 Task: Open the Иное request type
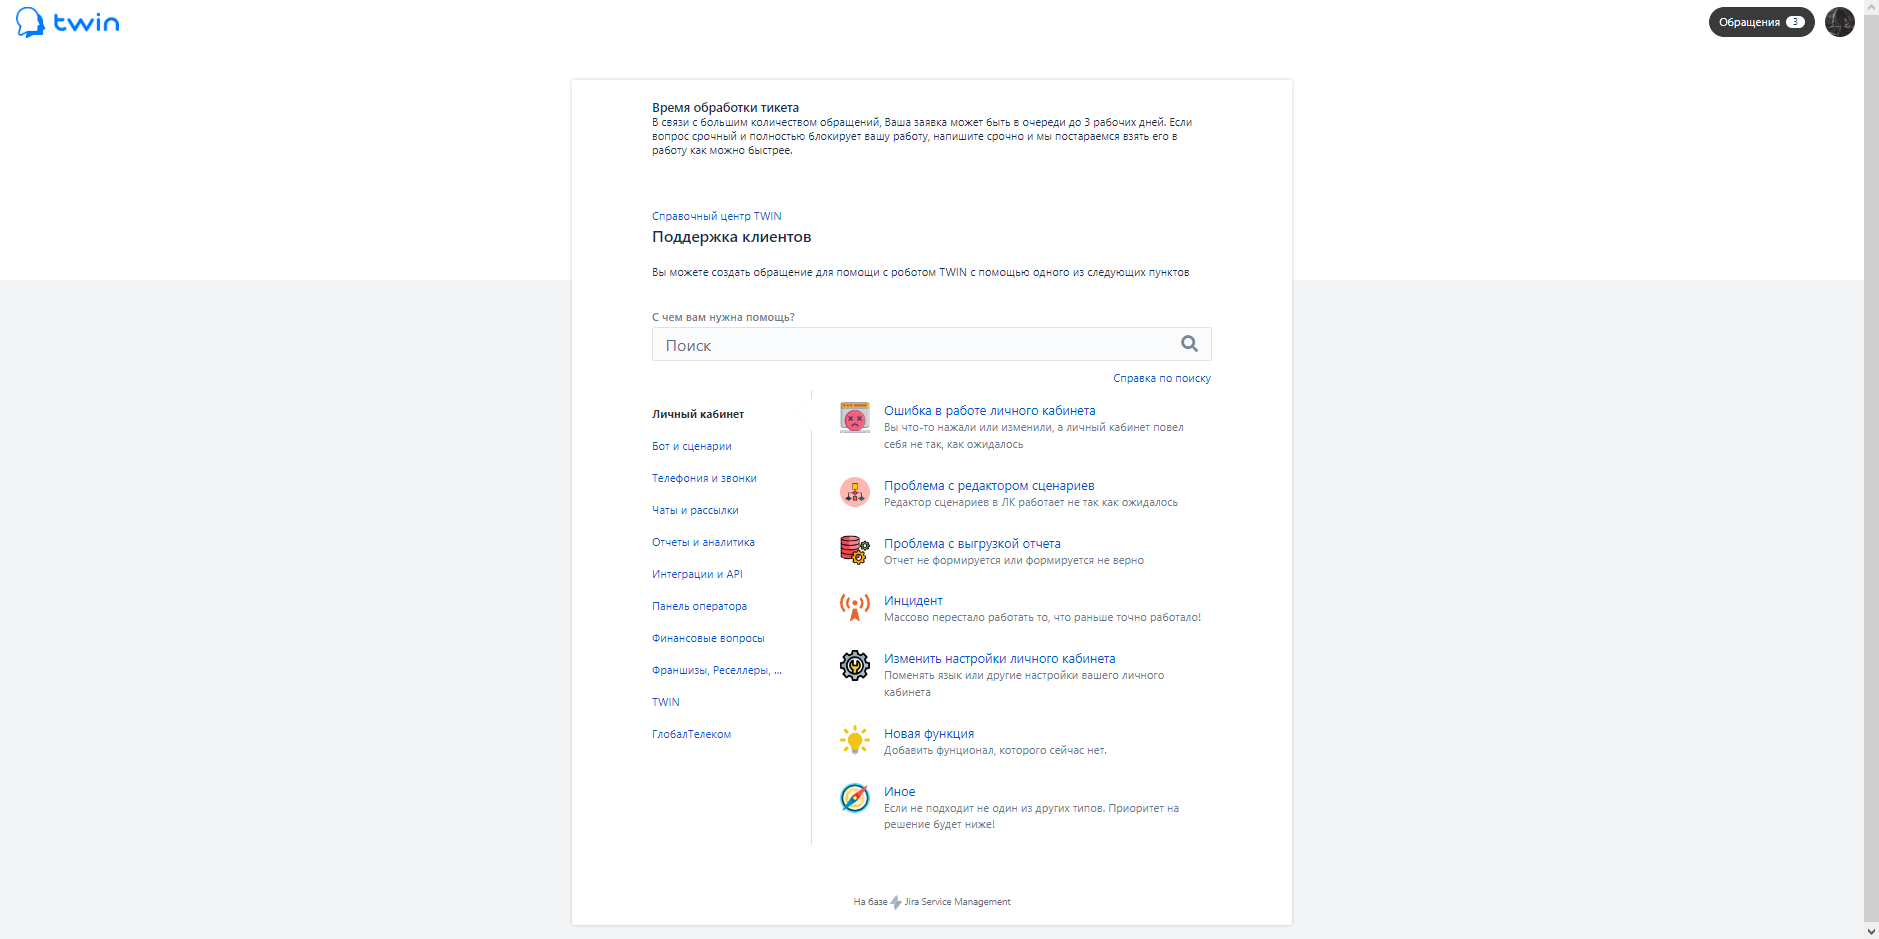[x=899, y=791]
